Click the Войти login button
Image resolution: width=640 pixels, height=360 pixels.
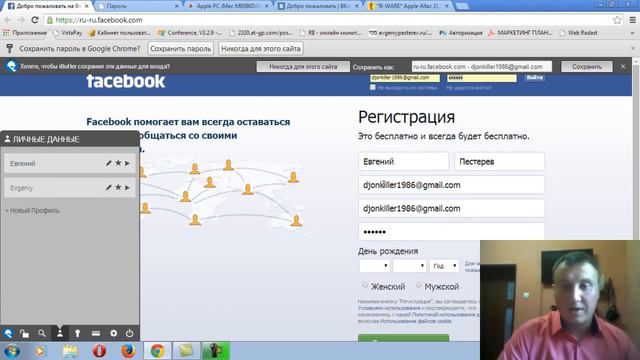[534, 78]
